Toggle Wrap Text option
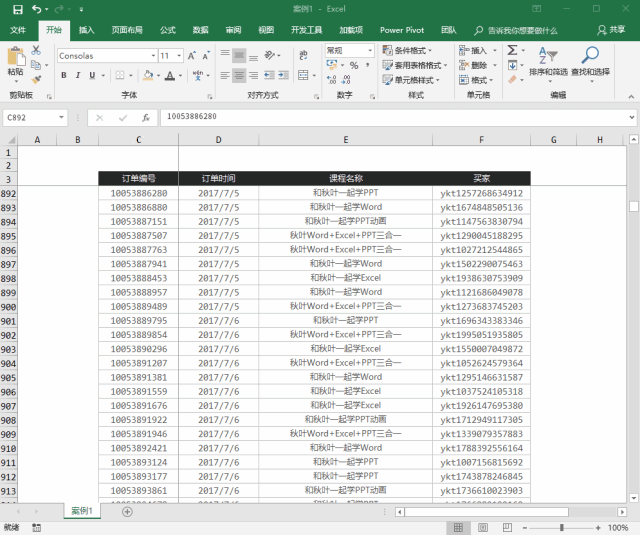 [x=303, y=55]
